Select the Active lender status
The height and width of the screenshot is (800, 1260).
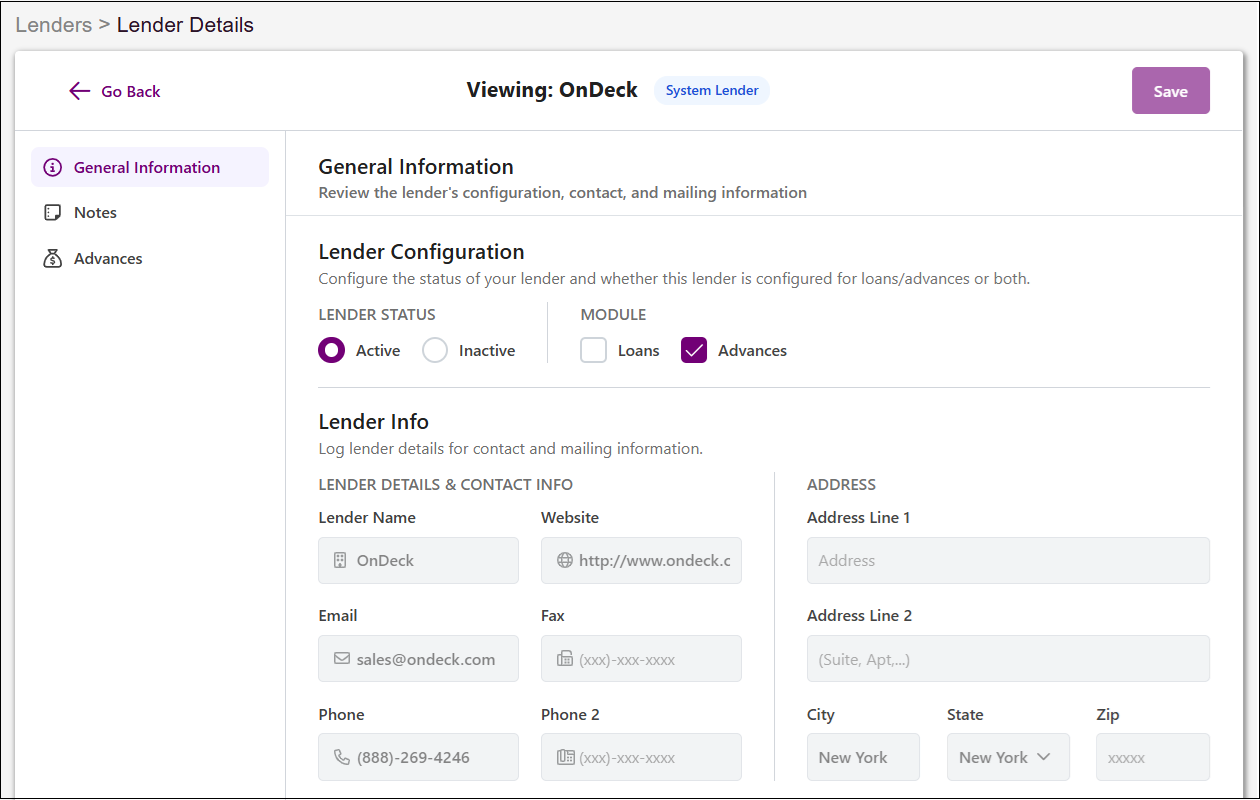tap(331, 350)
